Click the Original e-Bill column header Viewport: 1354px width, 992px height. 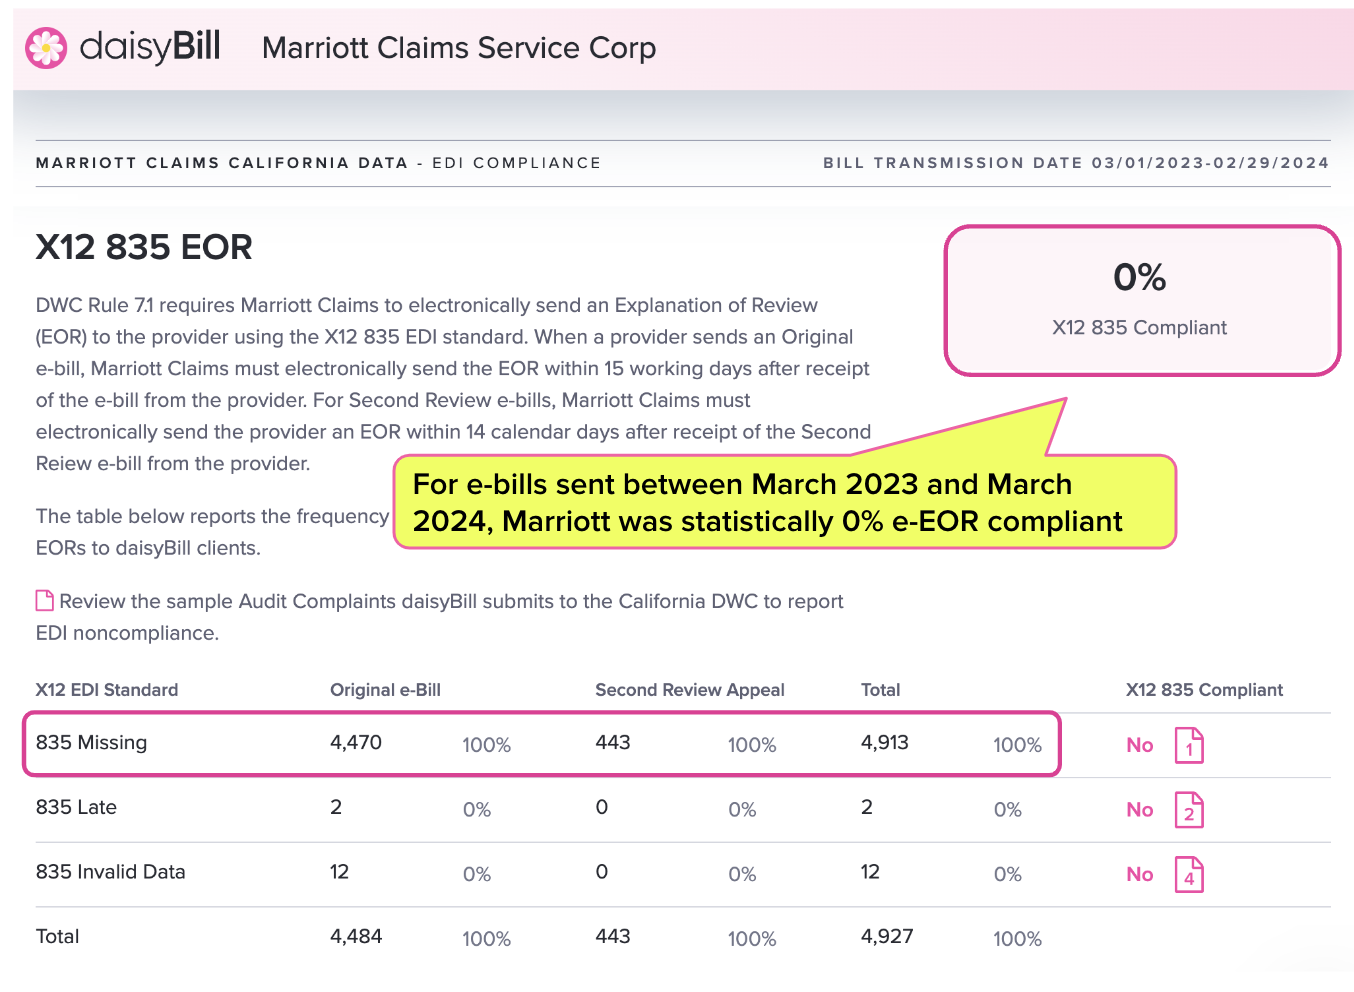click(x=385, y=690)
